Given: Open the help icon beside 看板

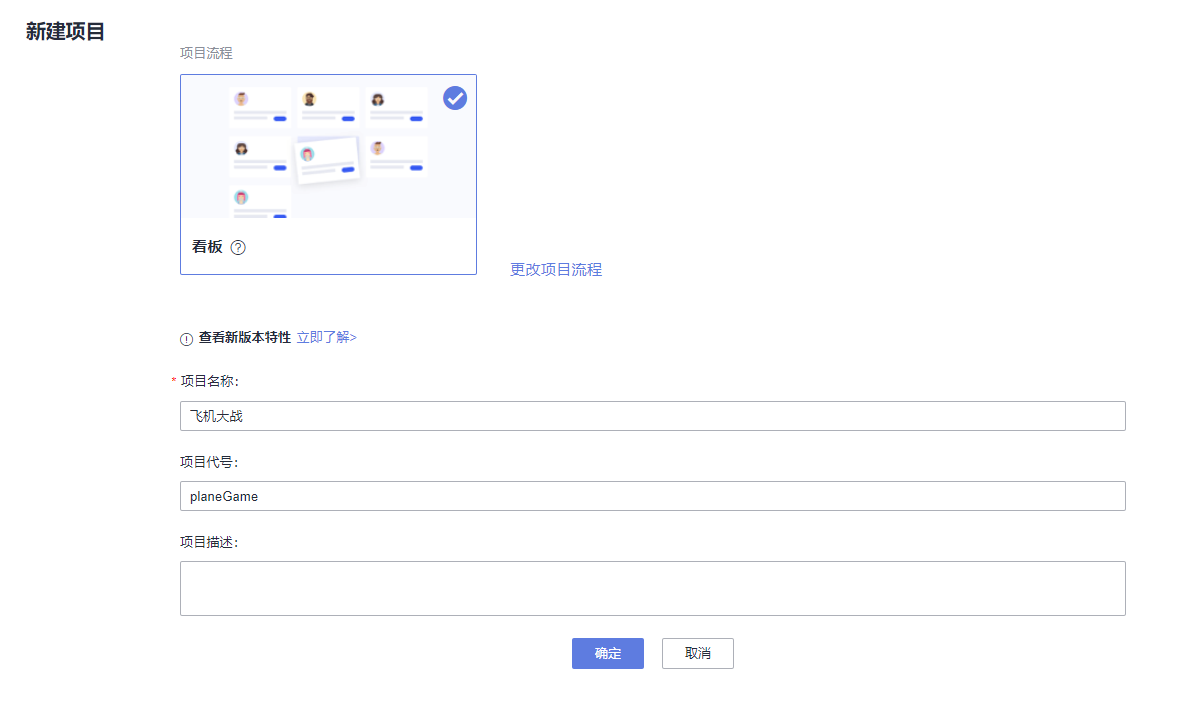Looking at the screenshot, I should click(x=238, y=247).
